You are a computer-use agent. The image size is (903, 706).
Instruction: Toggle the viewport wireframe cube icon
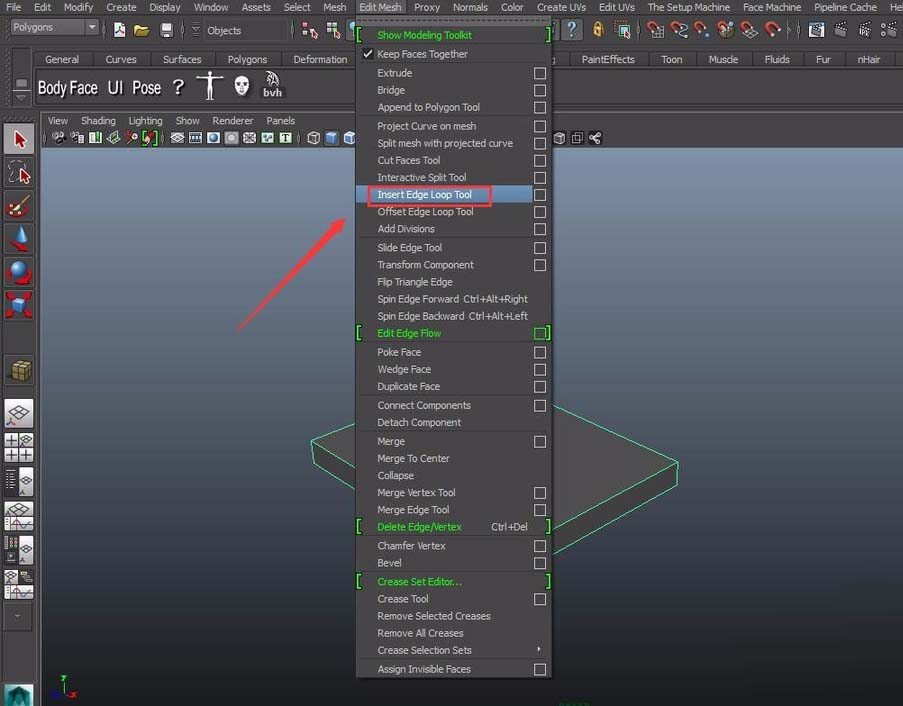[313, 138]
